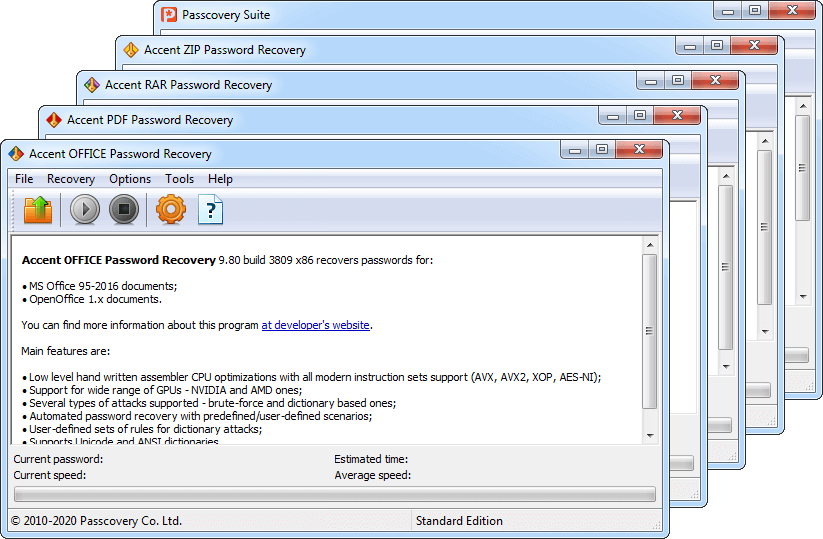The image size is (823, 539).
Task: Minimize the Accent OFFICE Password Recovery window
Action: pyautogui.click(x=575, y=150)
